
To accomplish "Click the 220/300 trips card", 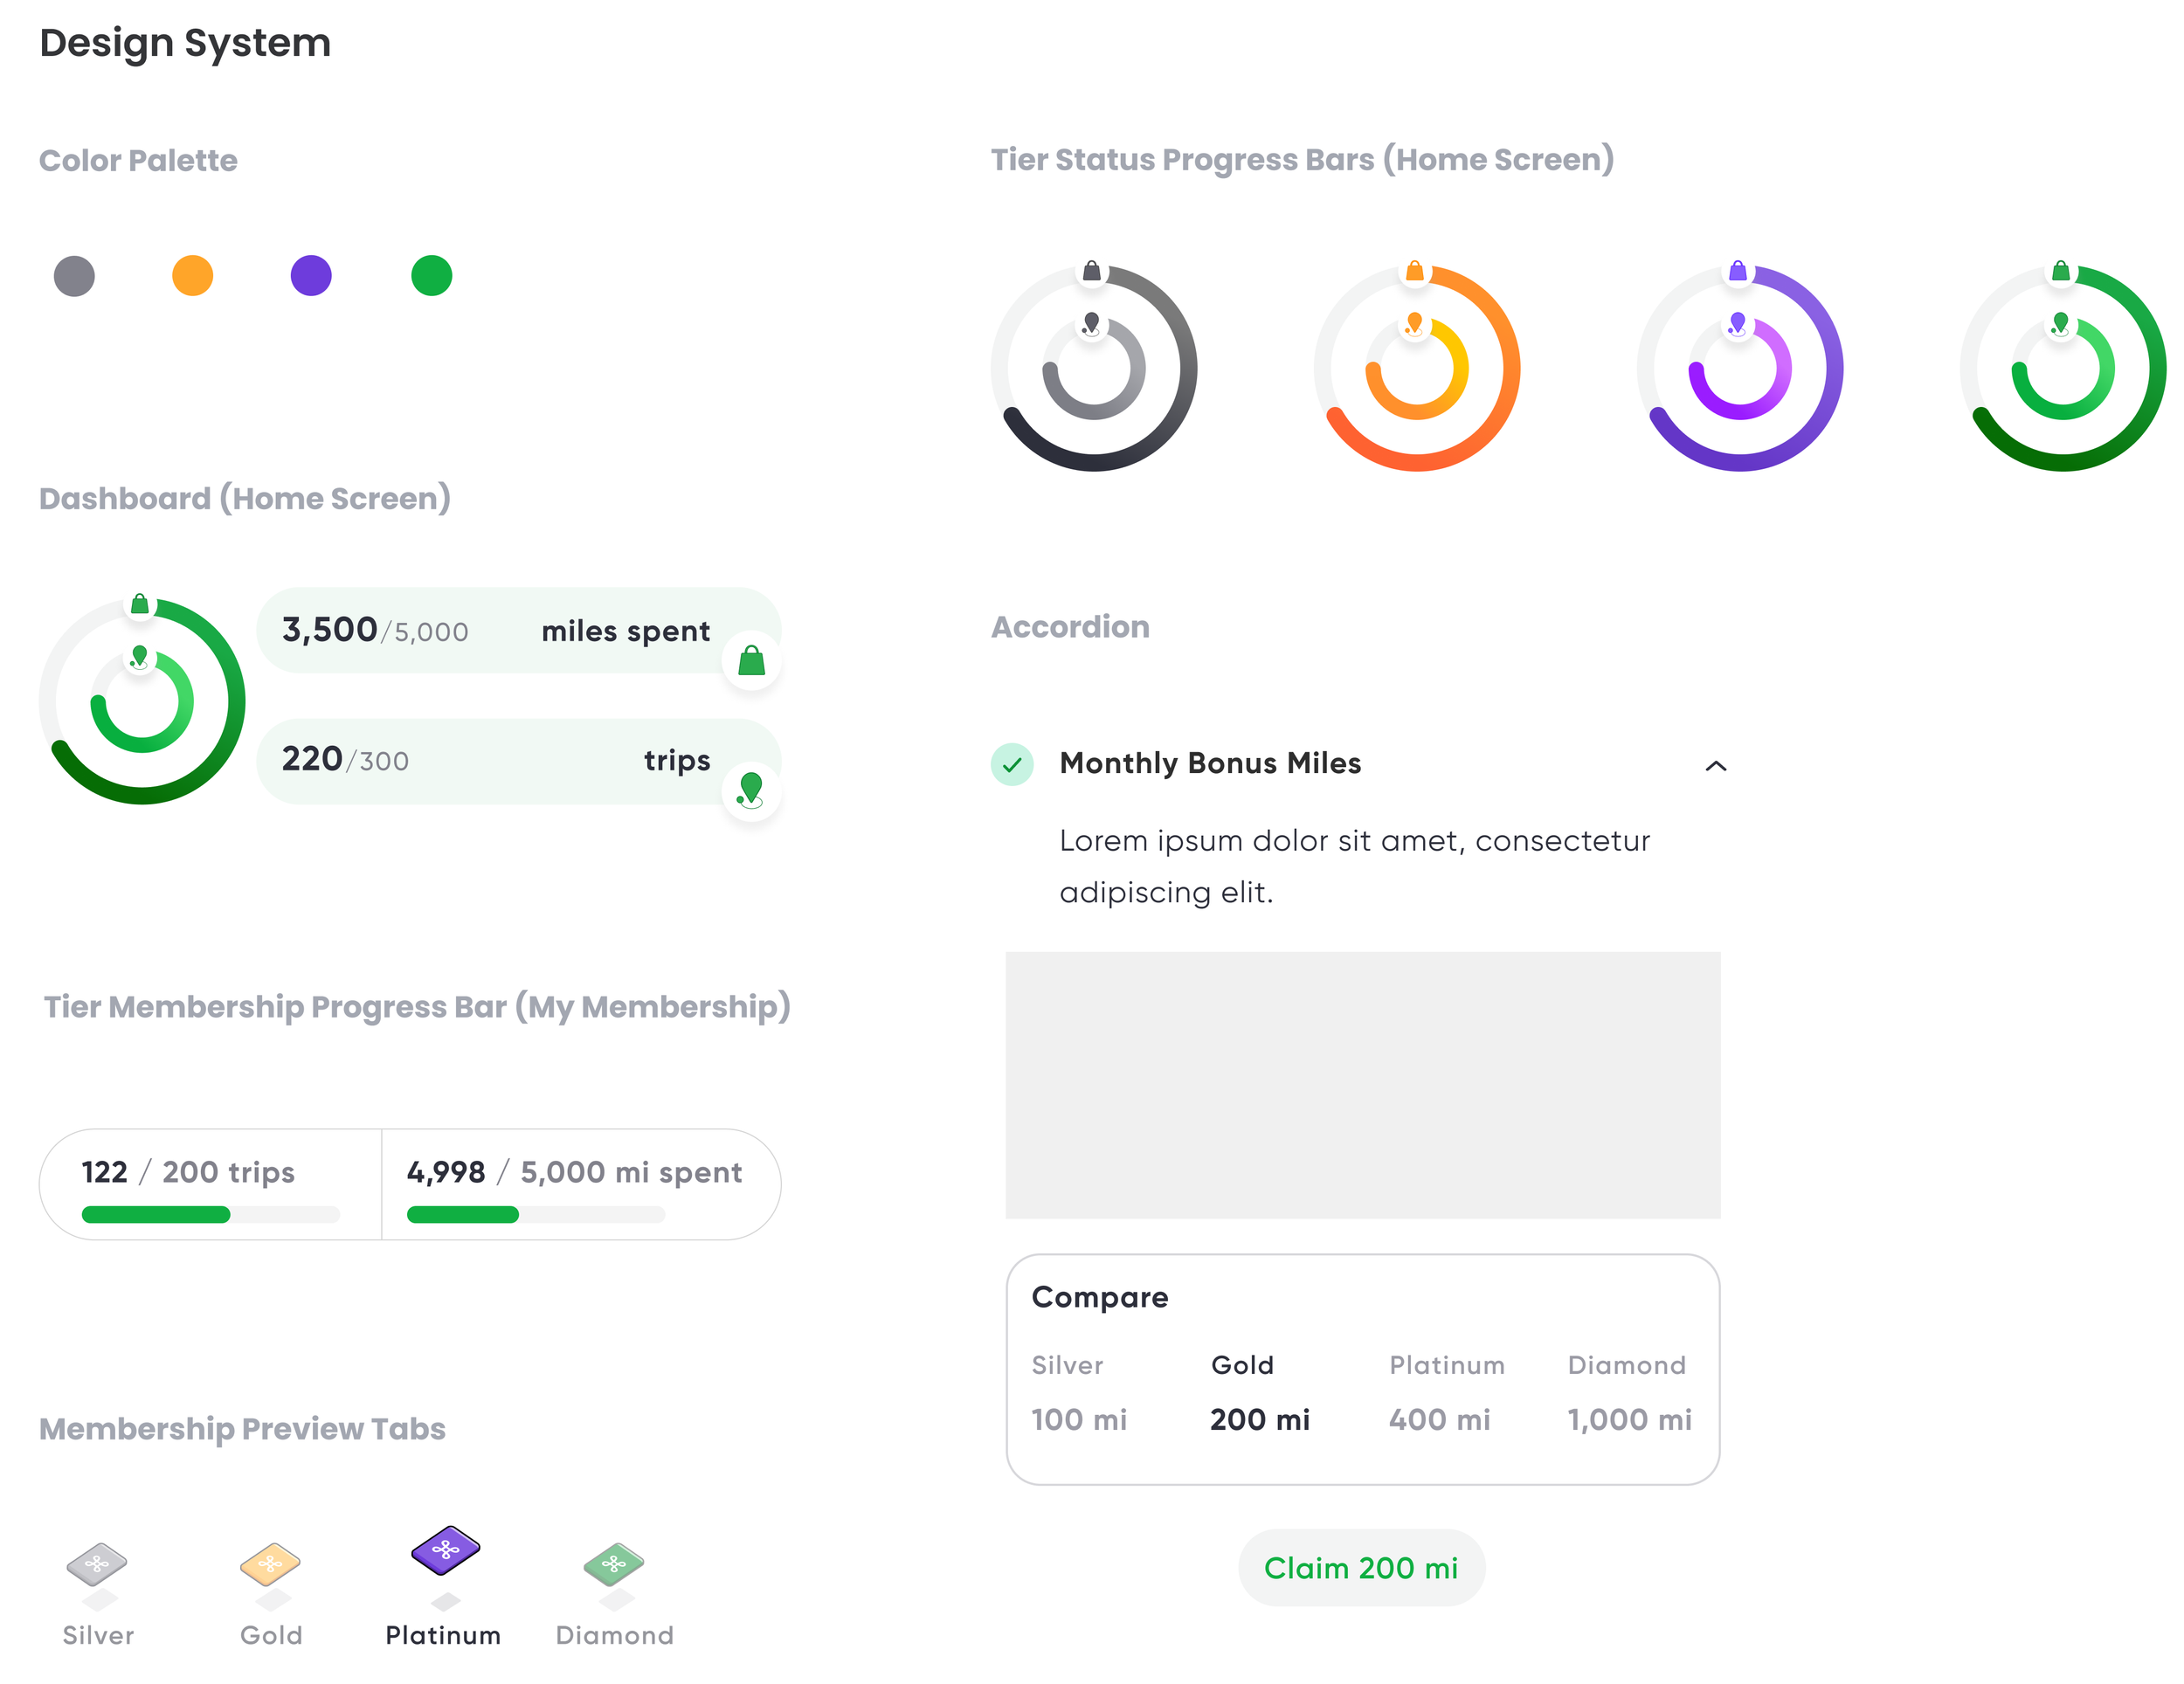I will [519, 761].
